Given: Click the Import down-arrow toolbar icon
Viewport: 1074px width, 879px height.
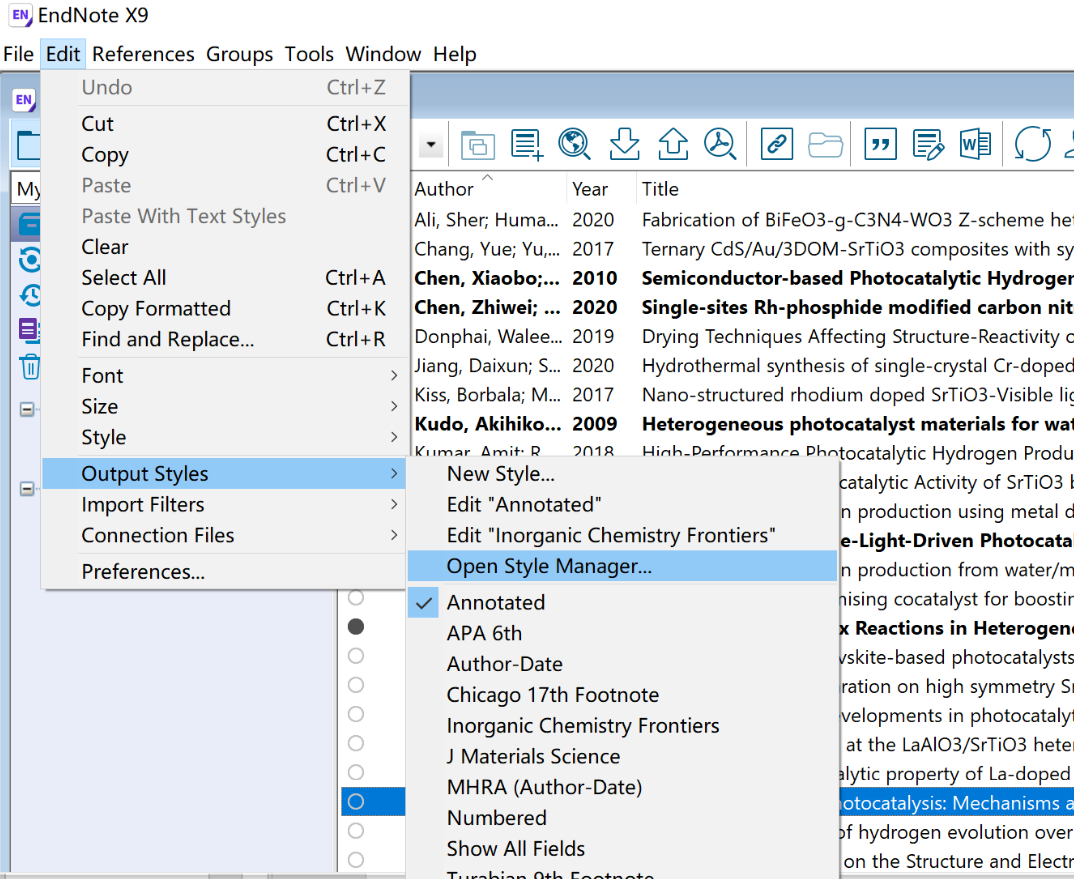Looking at the screenshot, I should (x=624, y=144).
